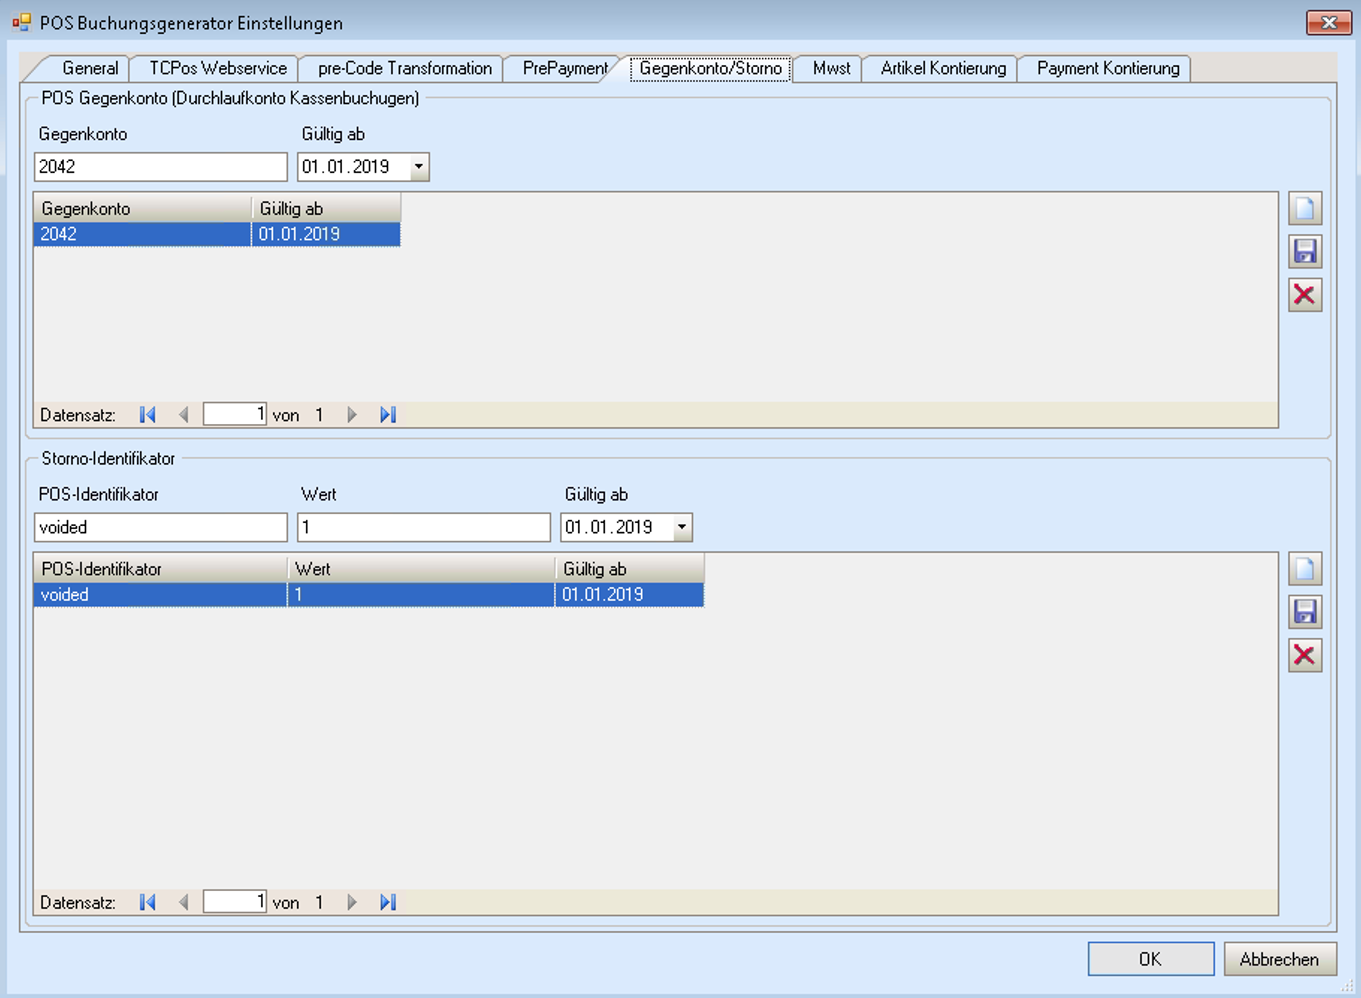
Task: Select the TCPos Webservice tab
Action: coord(217,68)
